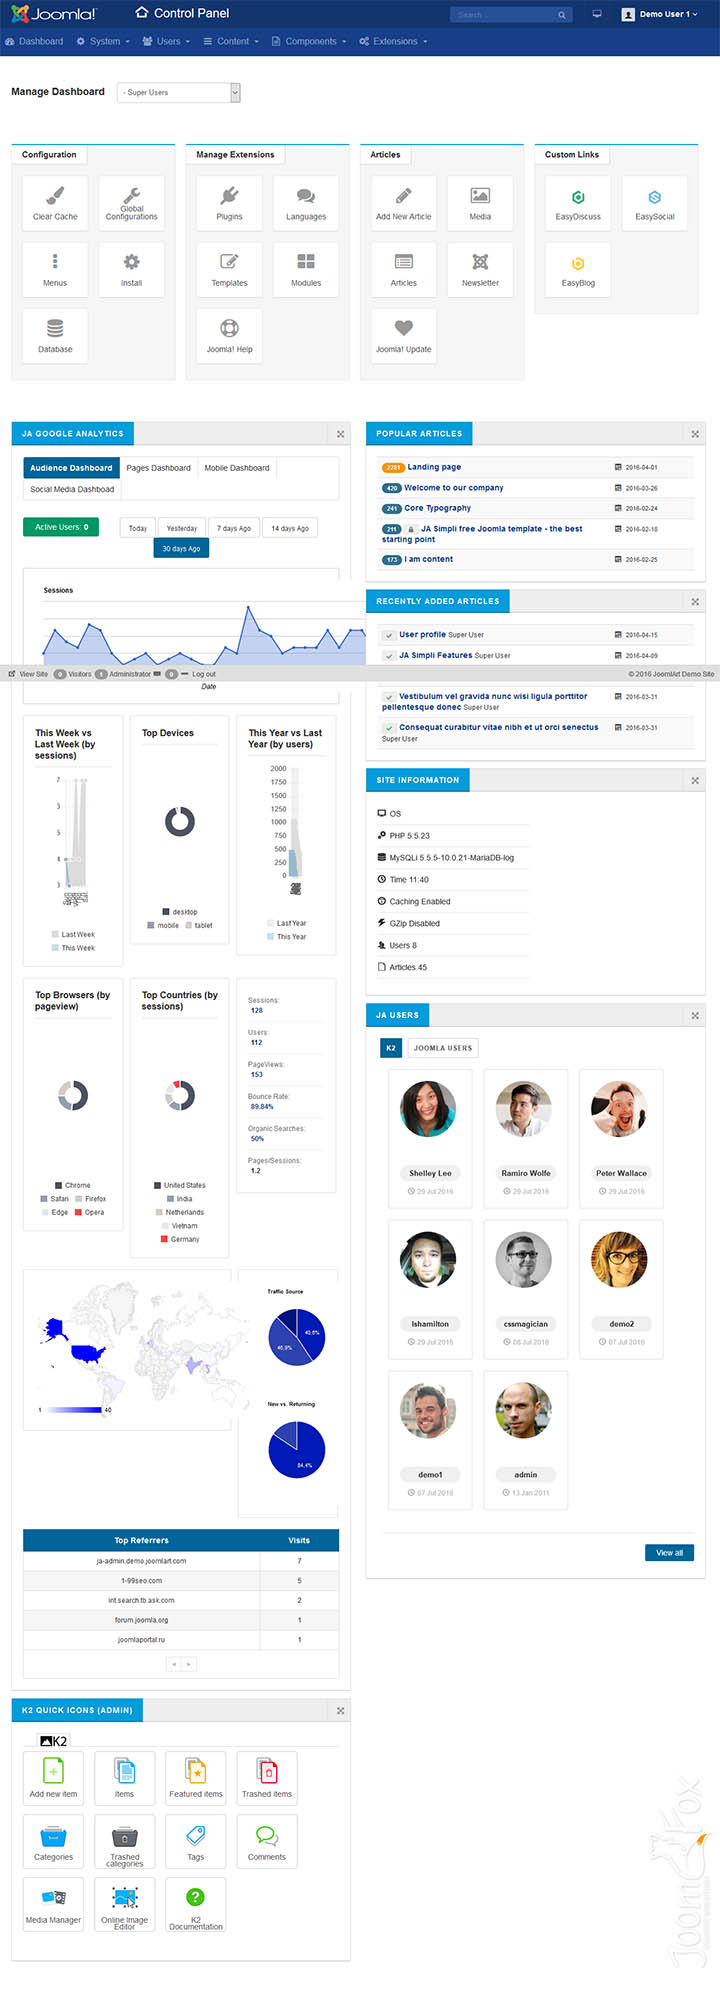Open the EasySocial custom link
The height and width of the screenshot is (1997, 720).
(x=655, y=203)
